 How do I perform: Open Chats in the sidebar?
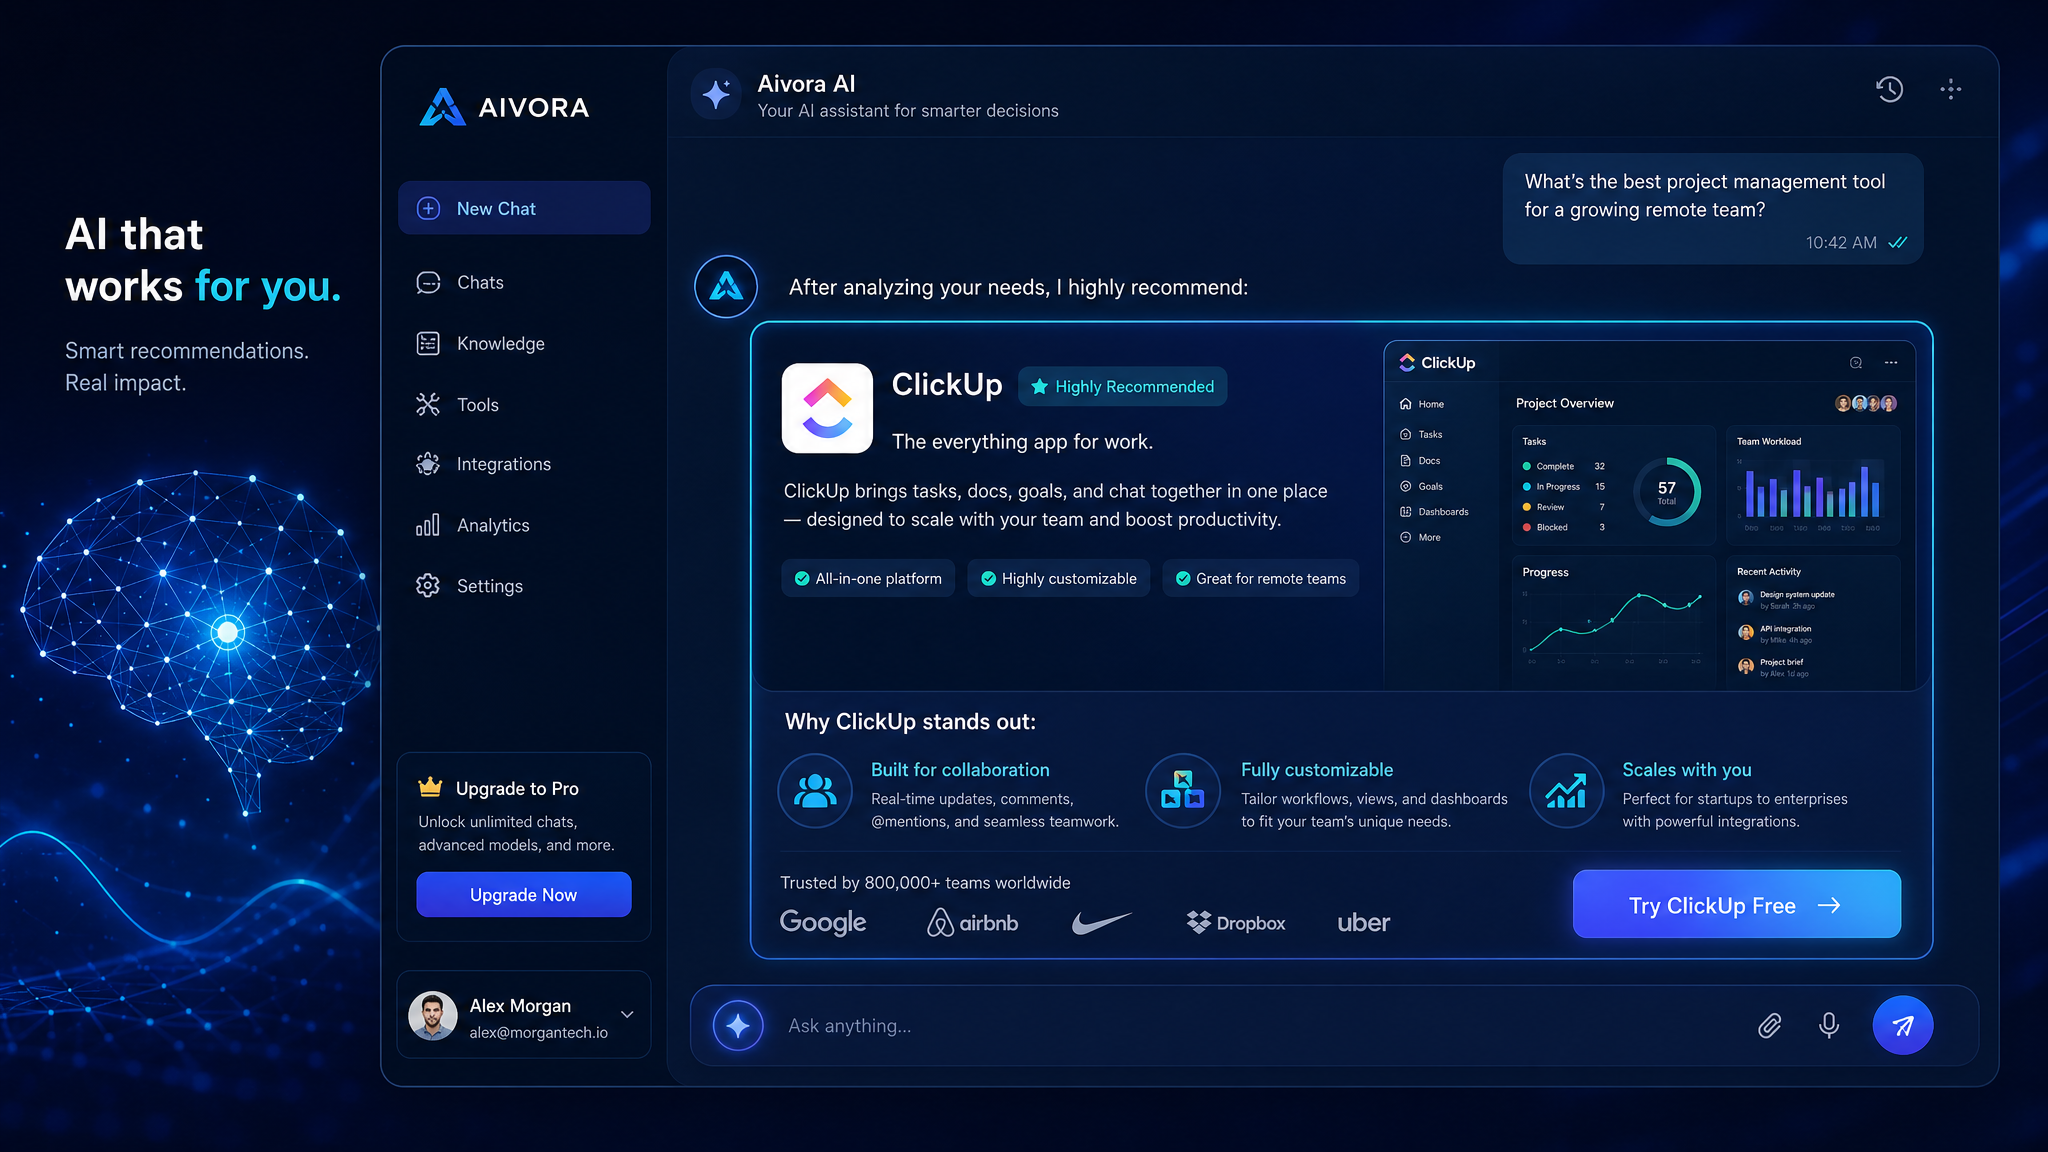pyautogui.click(x=460, y=283)
